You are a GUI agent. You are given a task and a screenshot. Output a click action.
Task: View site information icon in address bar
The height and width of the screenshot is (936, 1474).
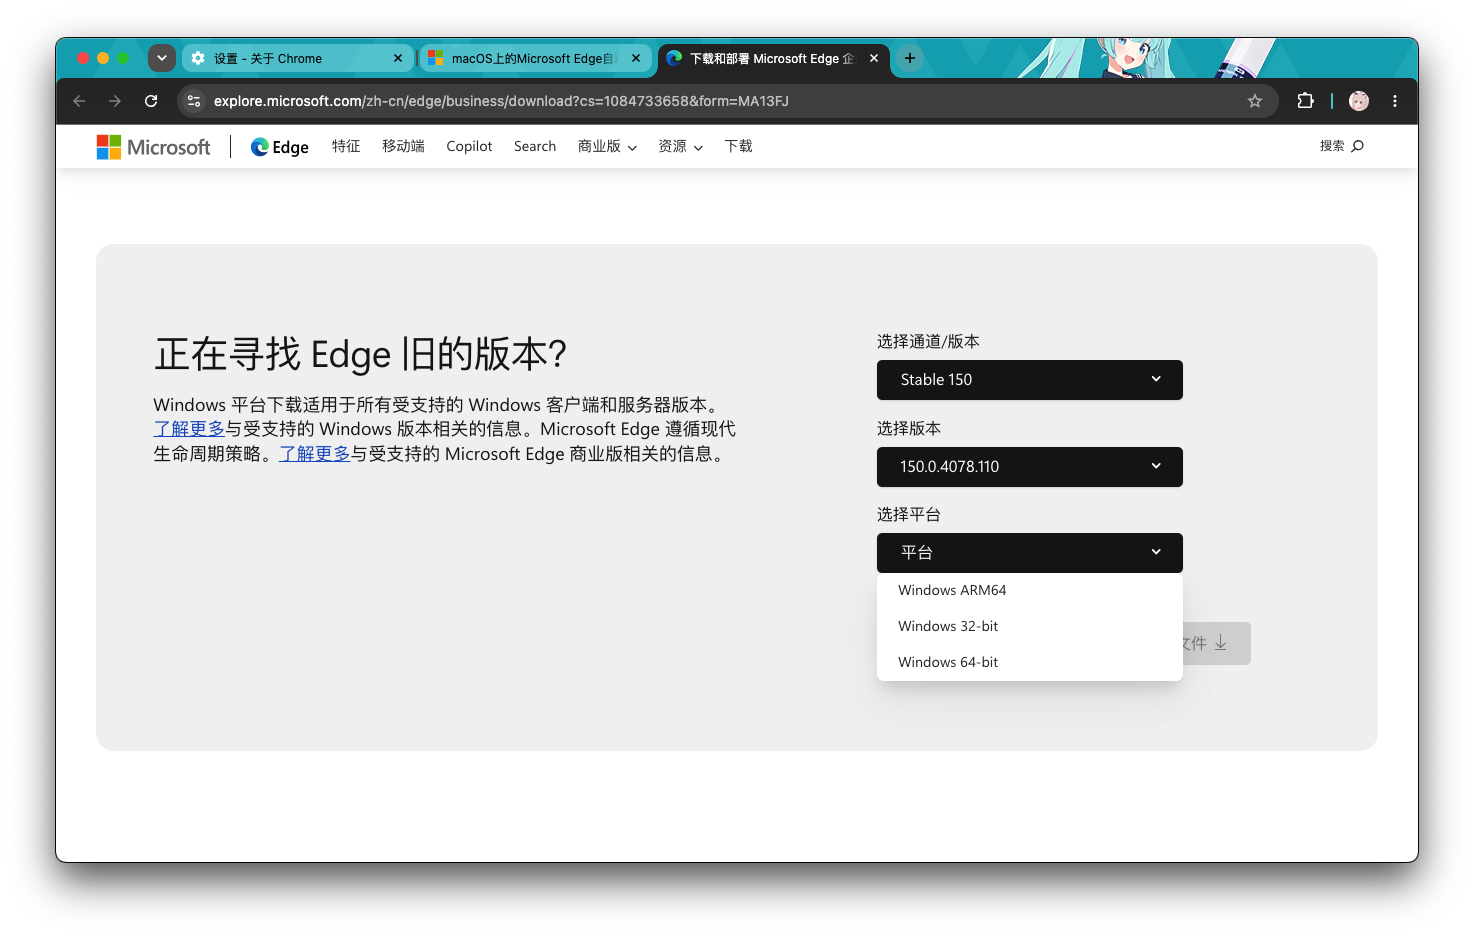pyautogui.click(x=194, y=101)
